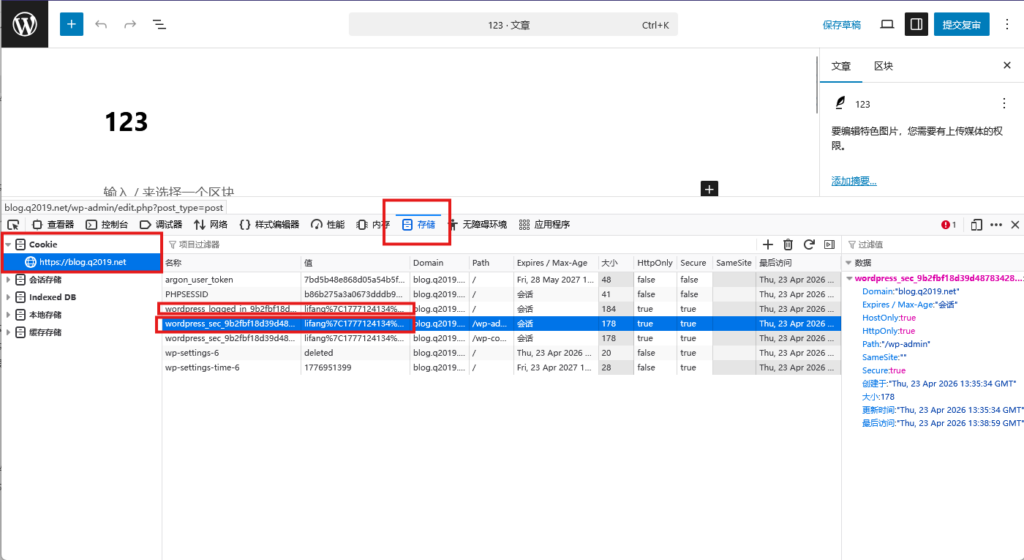Open the editor options three-dot menu
1024x560 pixels.
1006,24
